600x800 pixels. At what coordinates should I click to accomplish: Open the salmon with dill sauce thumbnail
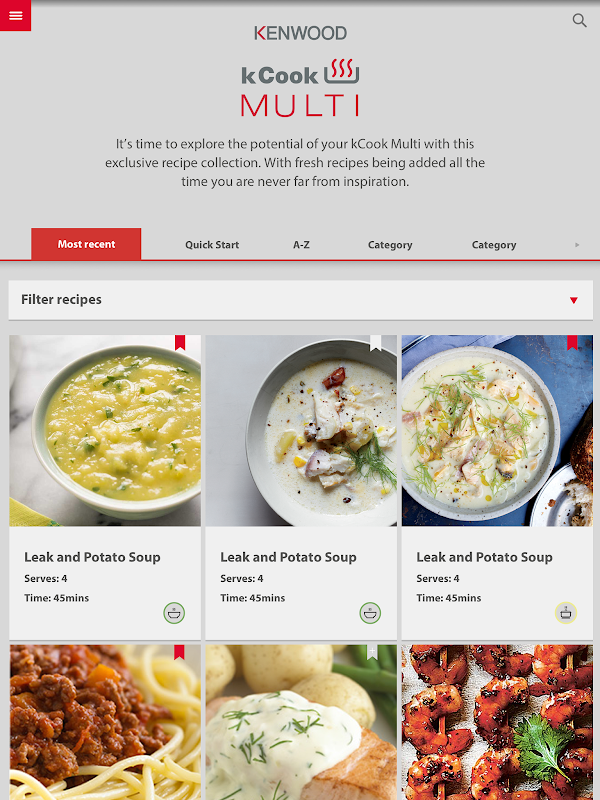coord(301,722)
